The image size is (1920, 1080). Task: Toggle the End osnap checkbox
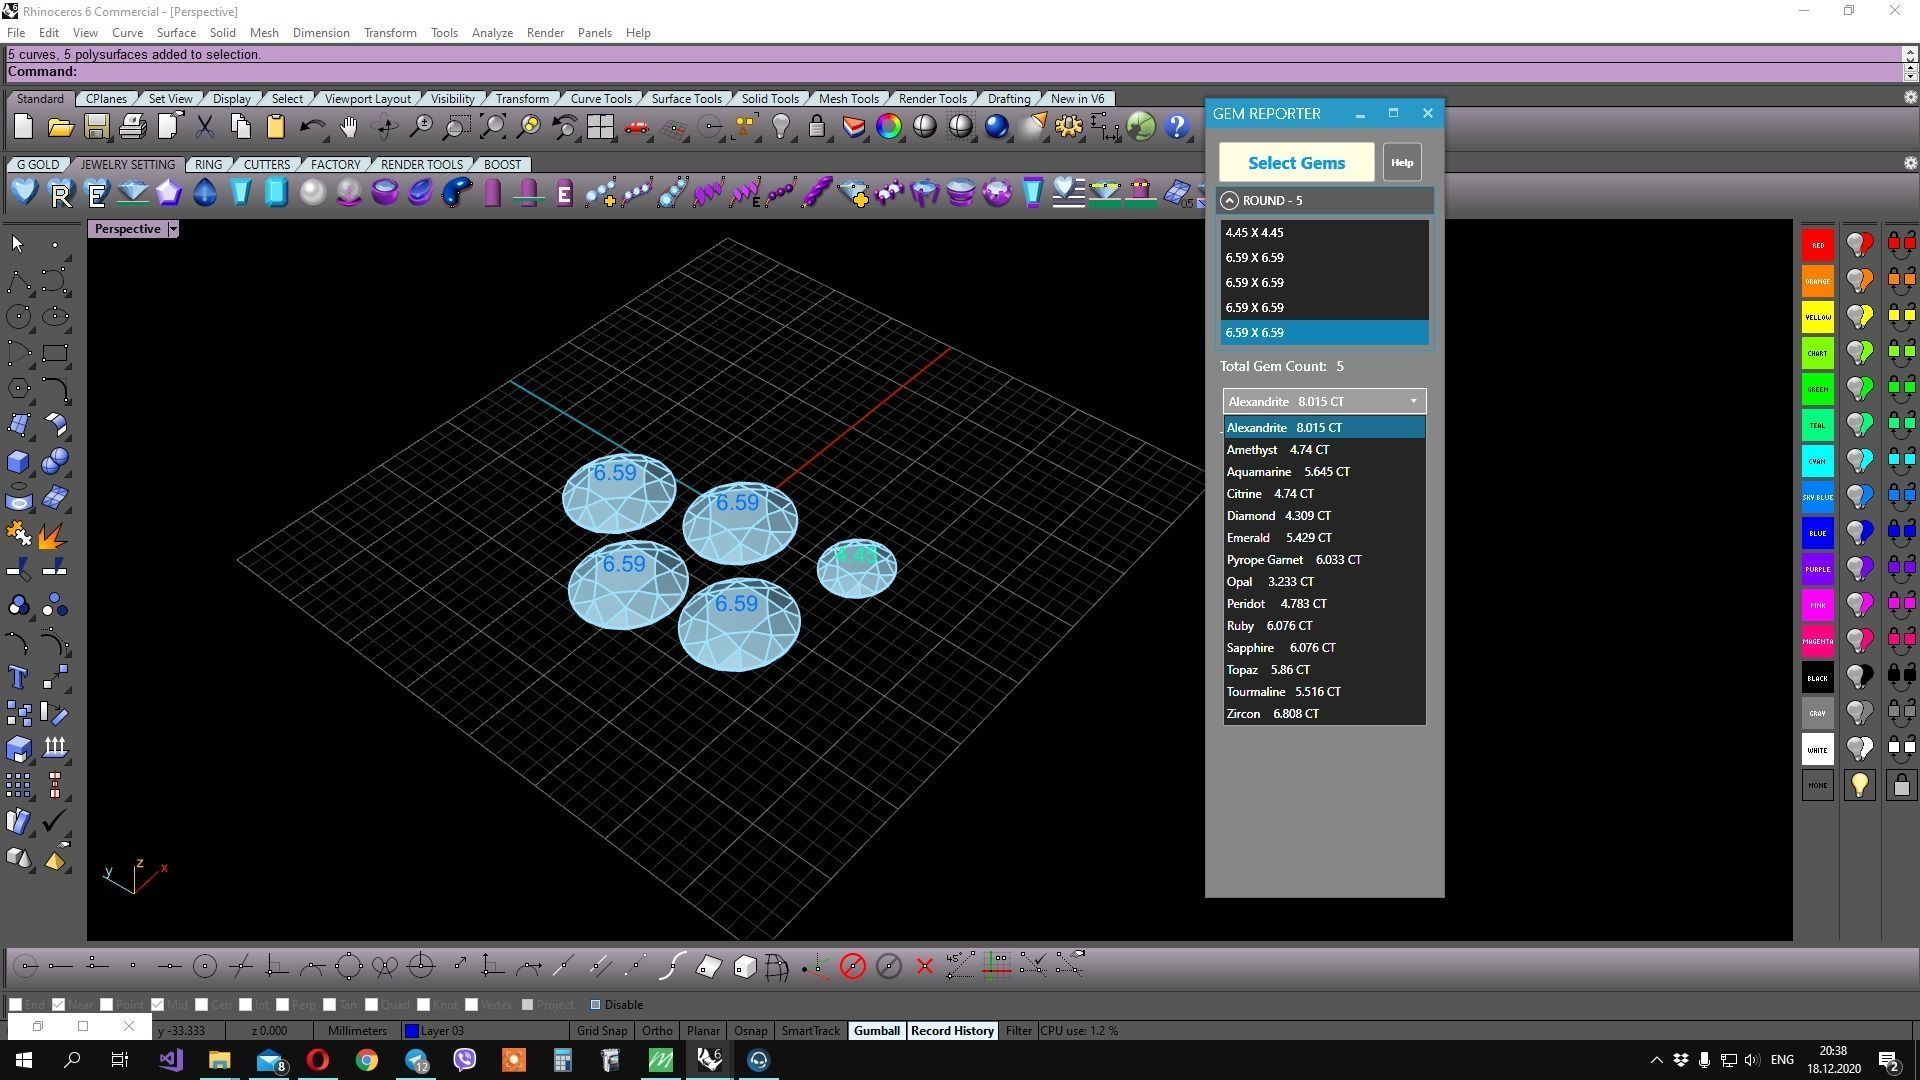click(x=15, y=1005)
